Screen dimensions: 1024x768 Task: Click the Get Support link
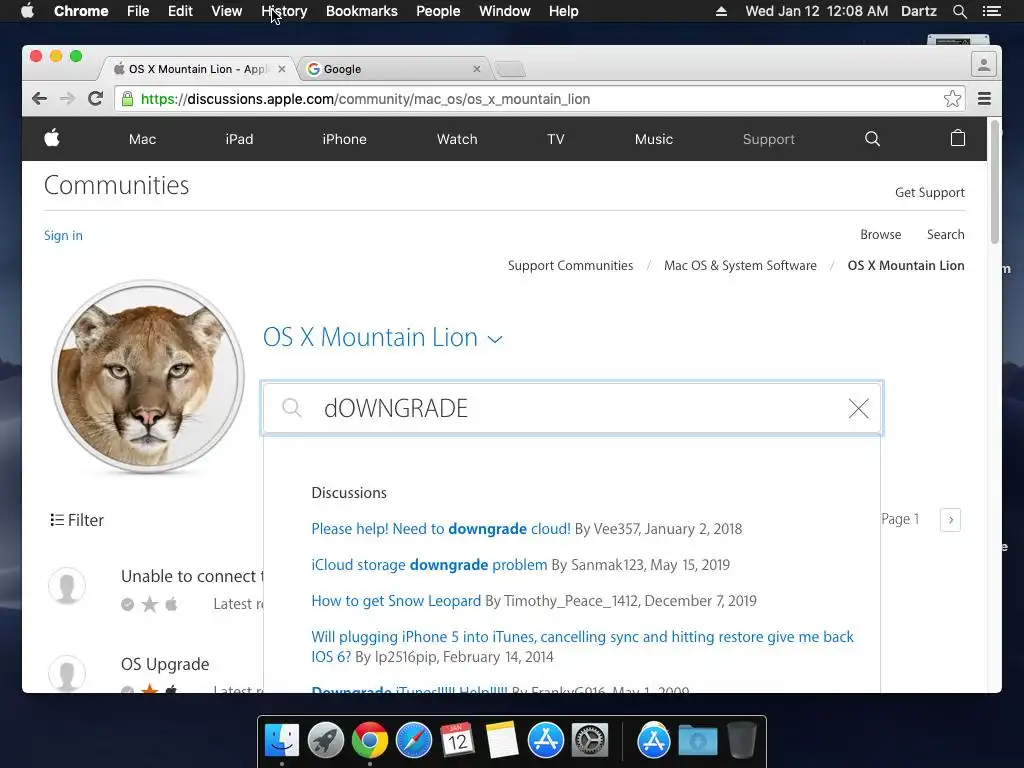929,192
